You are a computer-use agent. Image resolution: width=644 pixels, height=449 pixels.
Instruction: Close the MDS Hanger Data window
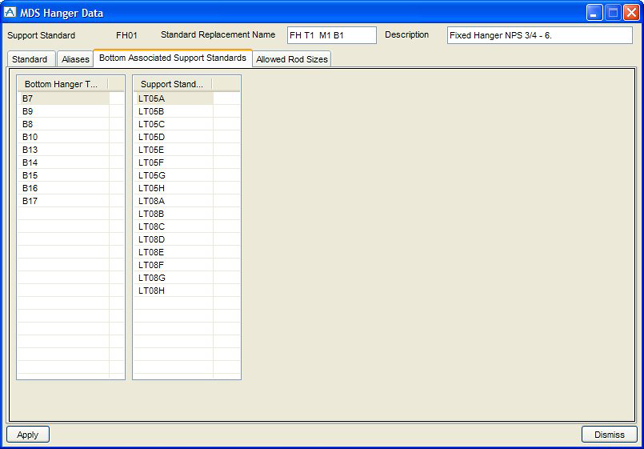tap(631, 13)
